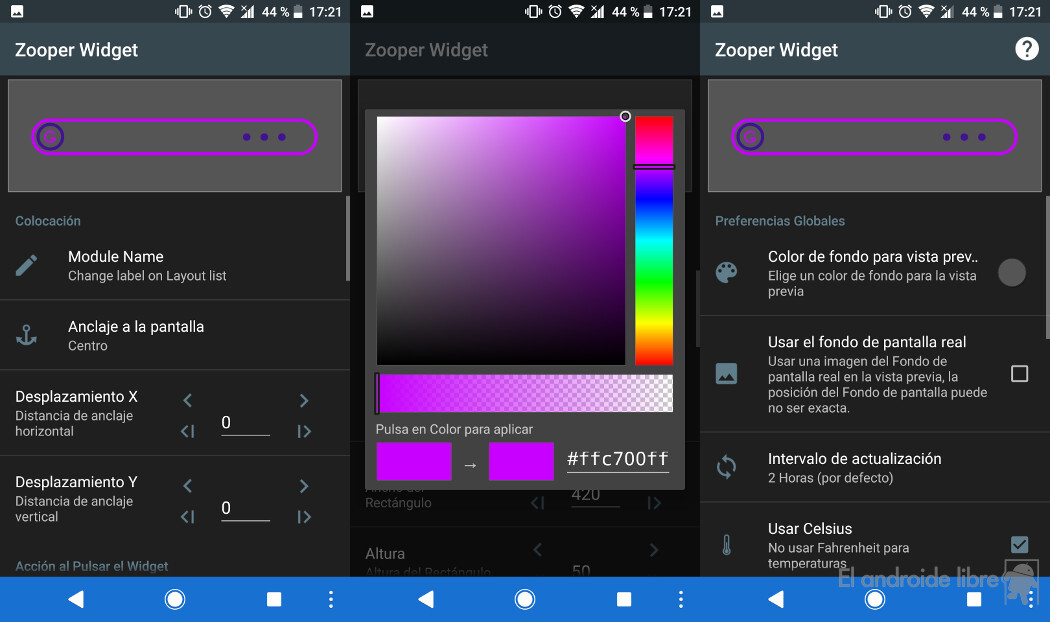
Task: Tap the G logo in the left widget preview
Action: 49,137
